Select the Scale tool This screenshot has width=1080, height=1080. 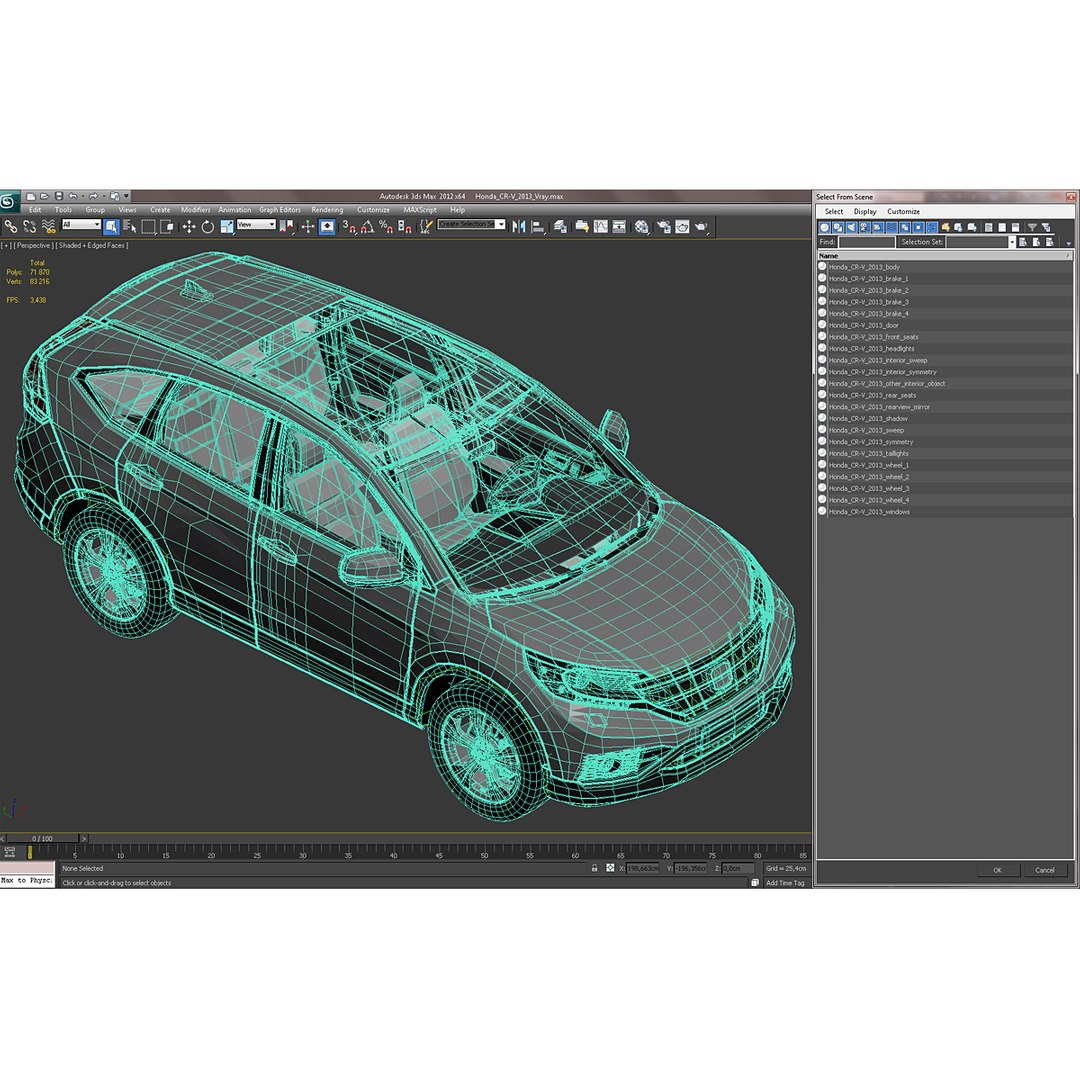point(227,226)
